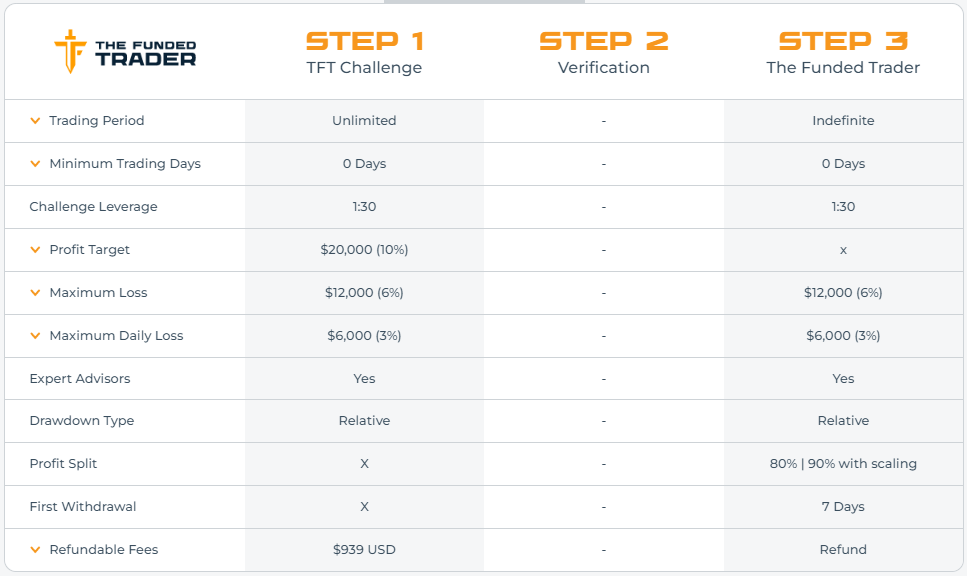Expand the Trading Period row chevron
The width and height of the screenshot is (967, 576).
click(x=35, y=121)
